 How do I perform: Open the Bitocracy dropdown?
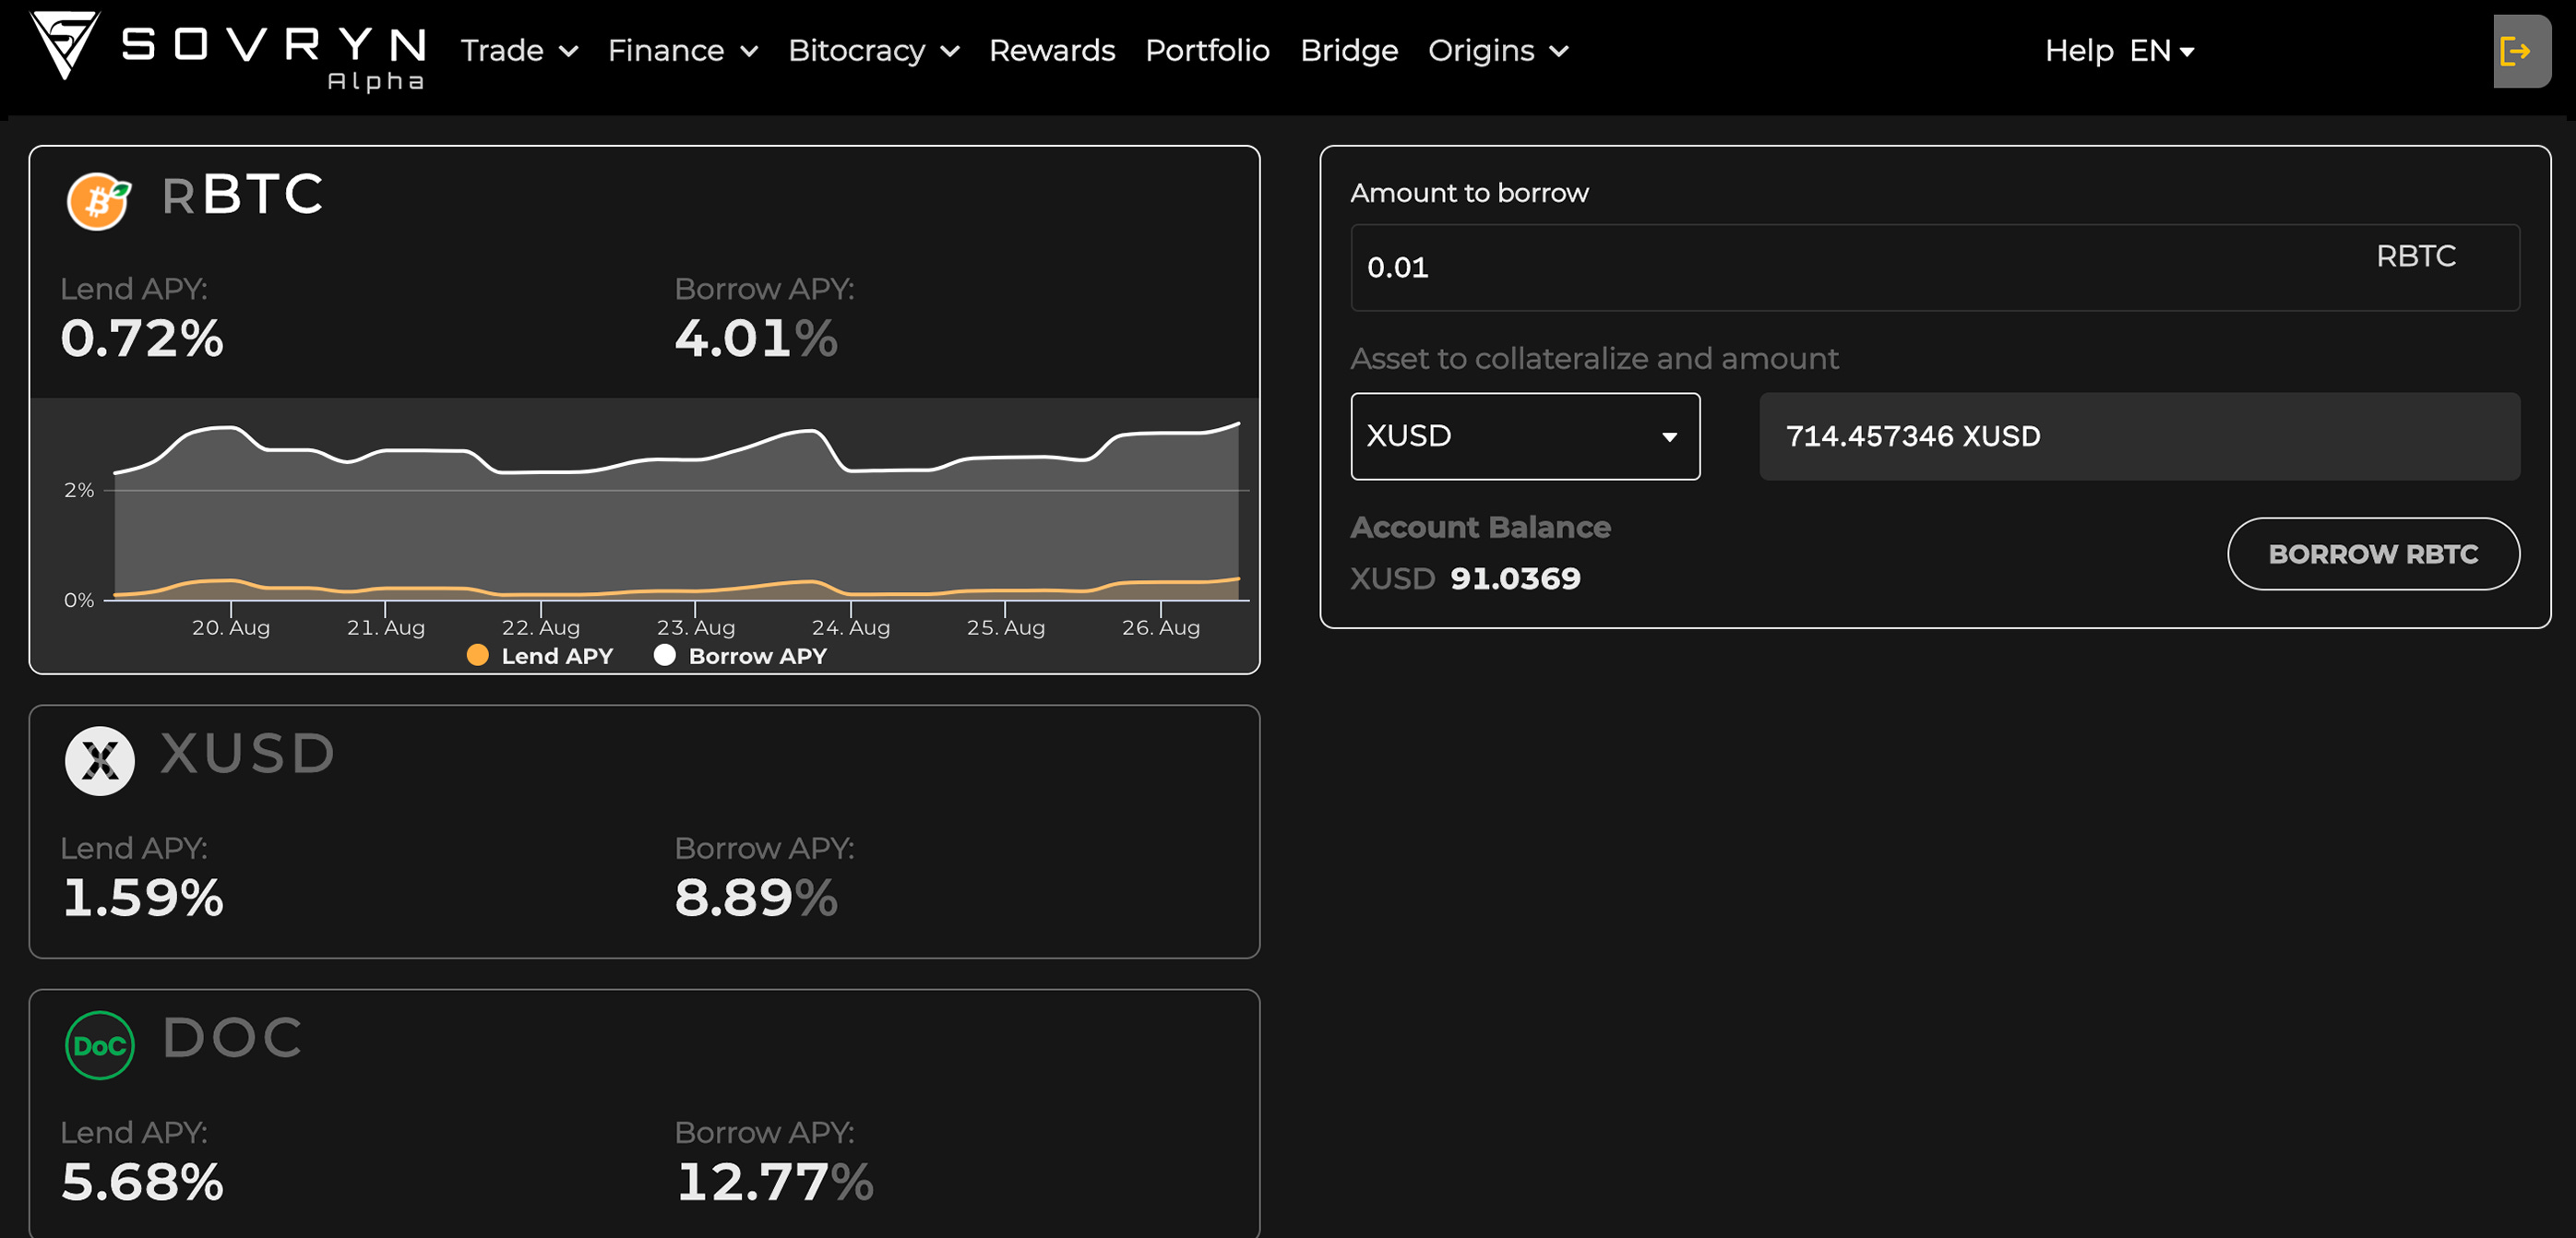click(x=874, y=50)
